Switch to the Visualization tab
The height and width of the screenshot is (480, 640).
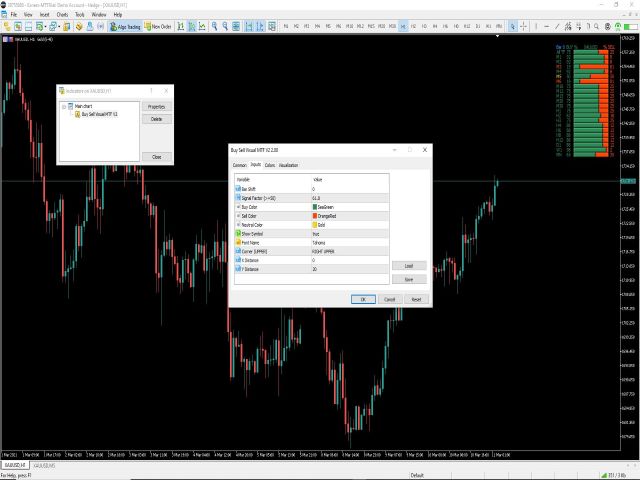[x=289, y=165]
